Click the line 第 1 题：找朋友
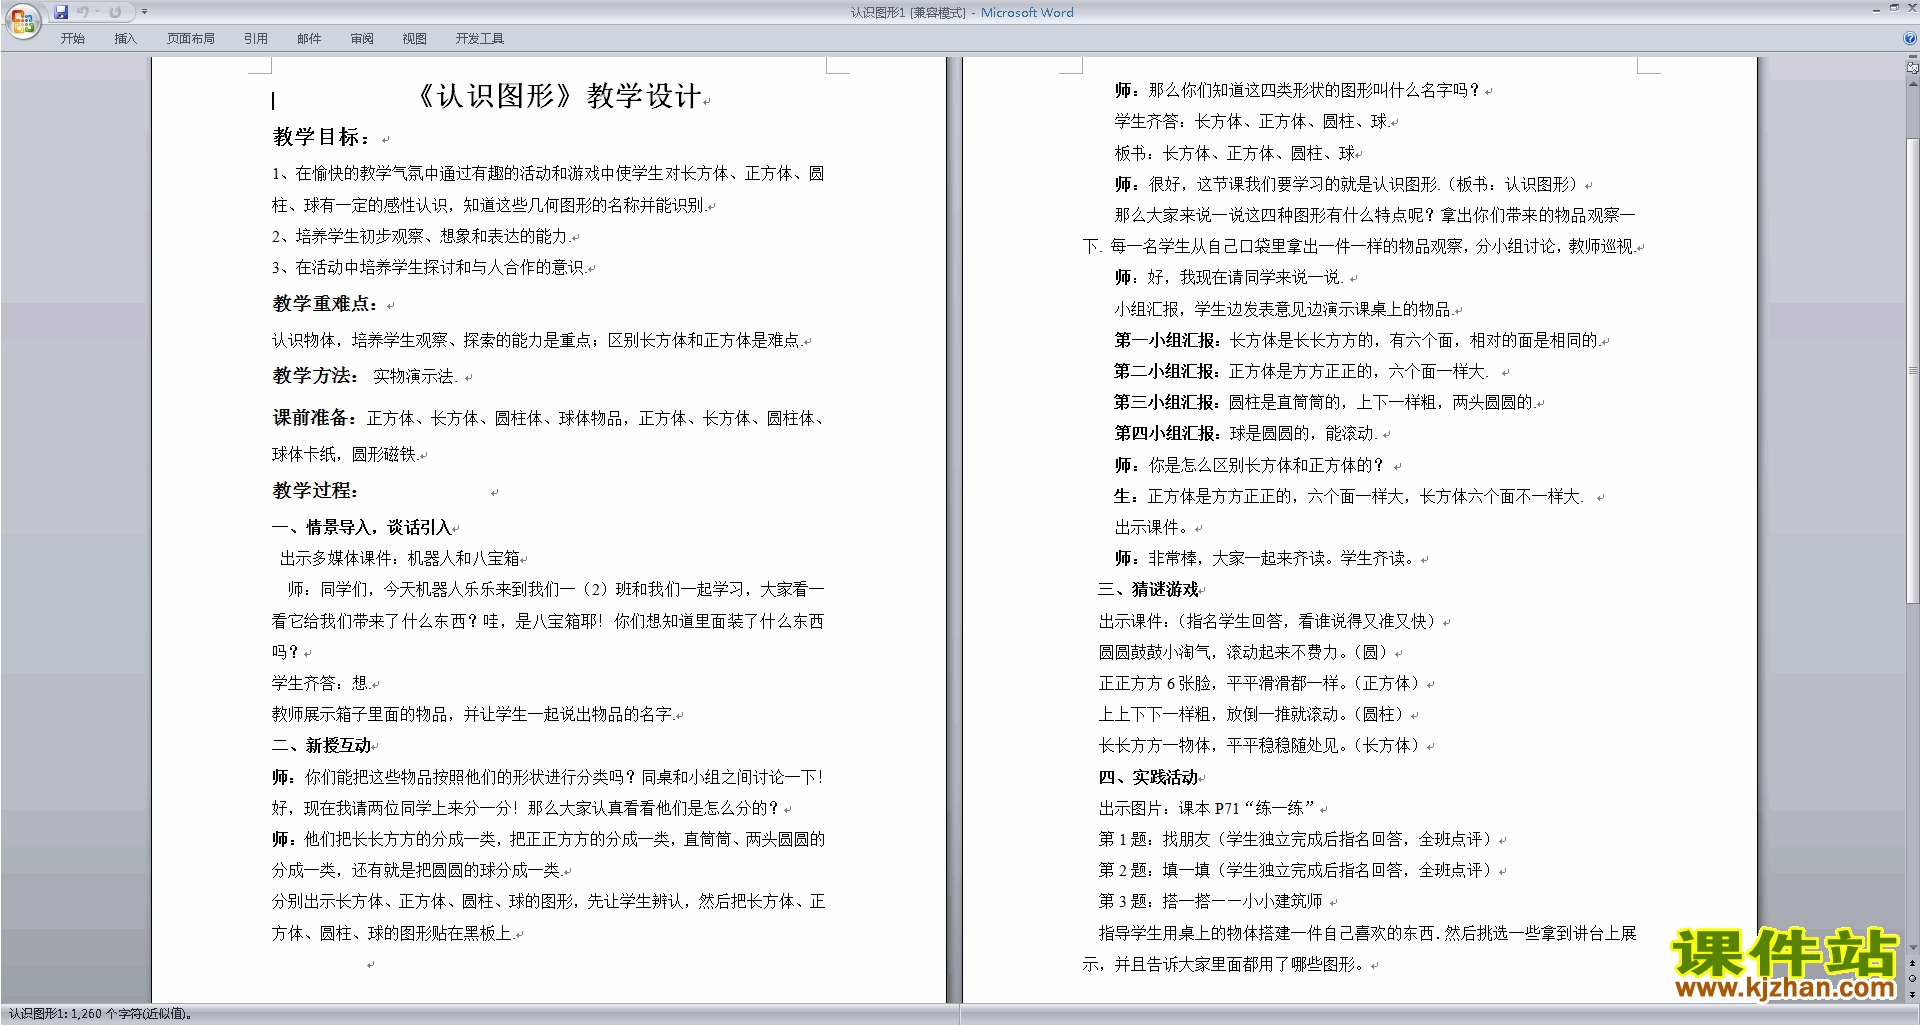This screenshot has height=1025, width=1920. pyautogui.click(x=1295, y=839)
